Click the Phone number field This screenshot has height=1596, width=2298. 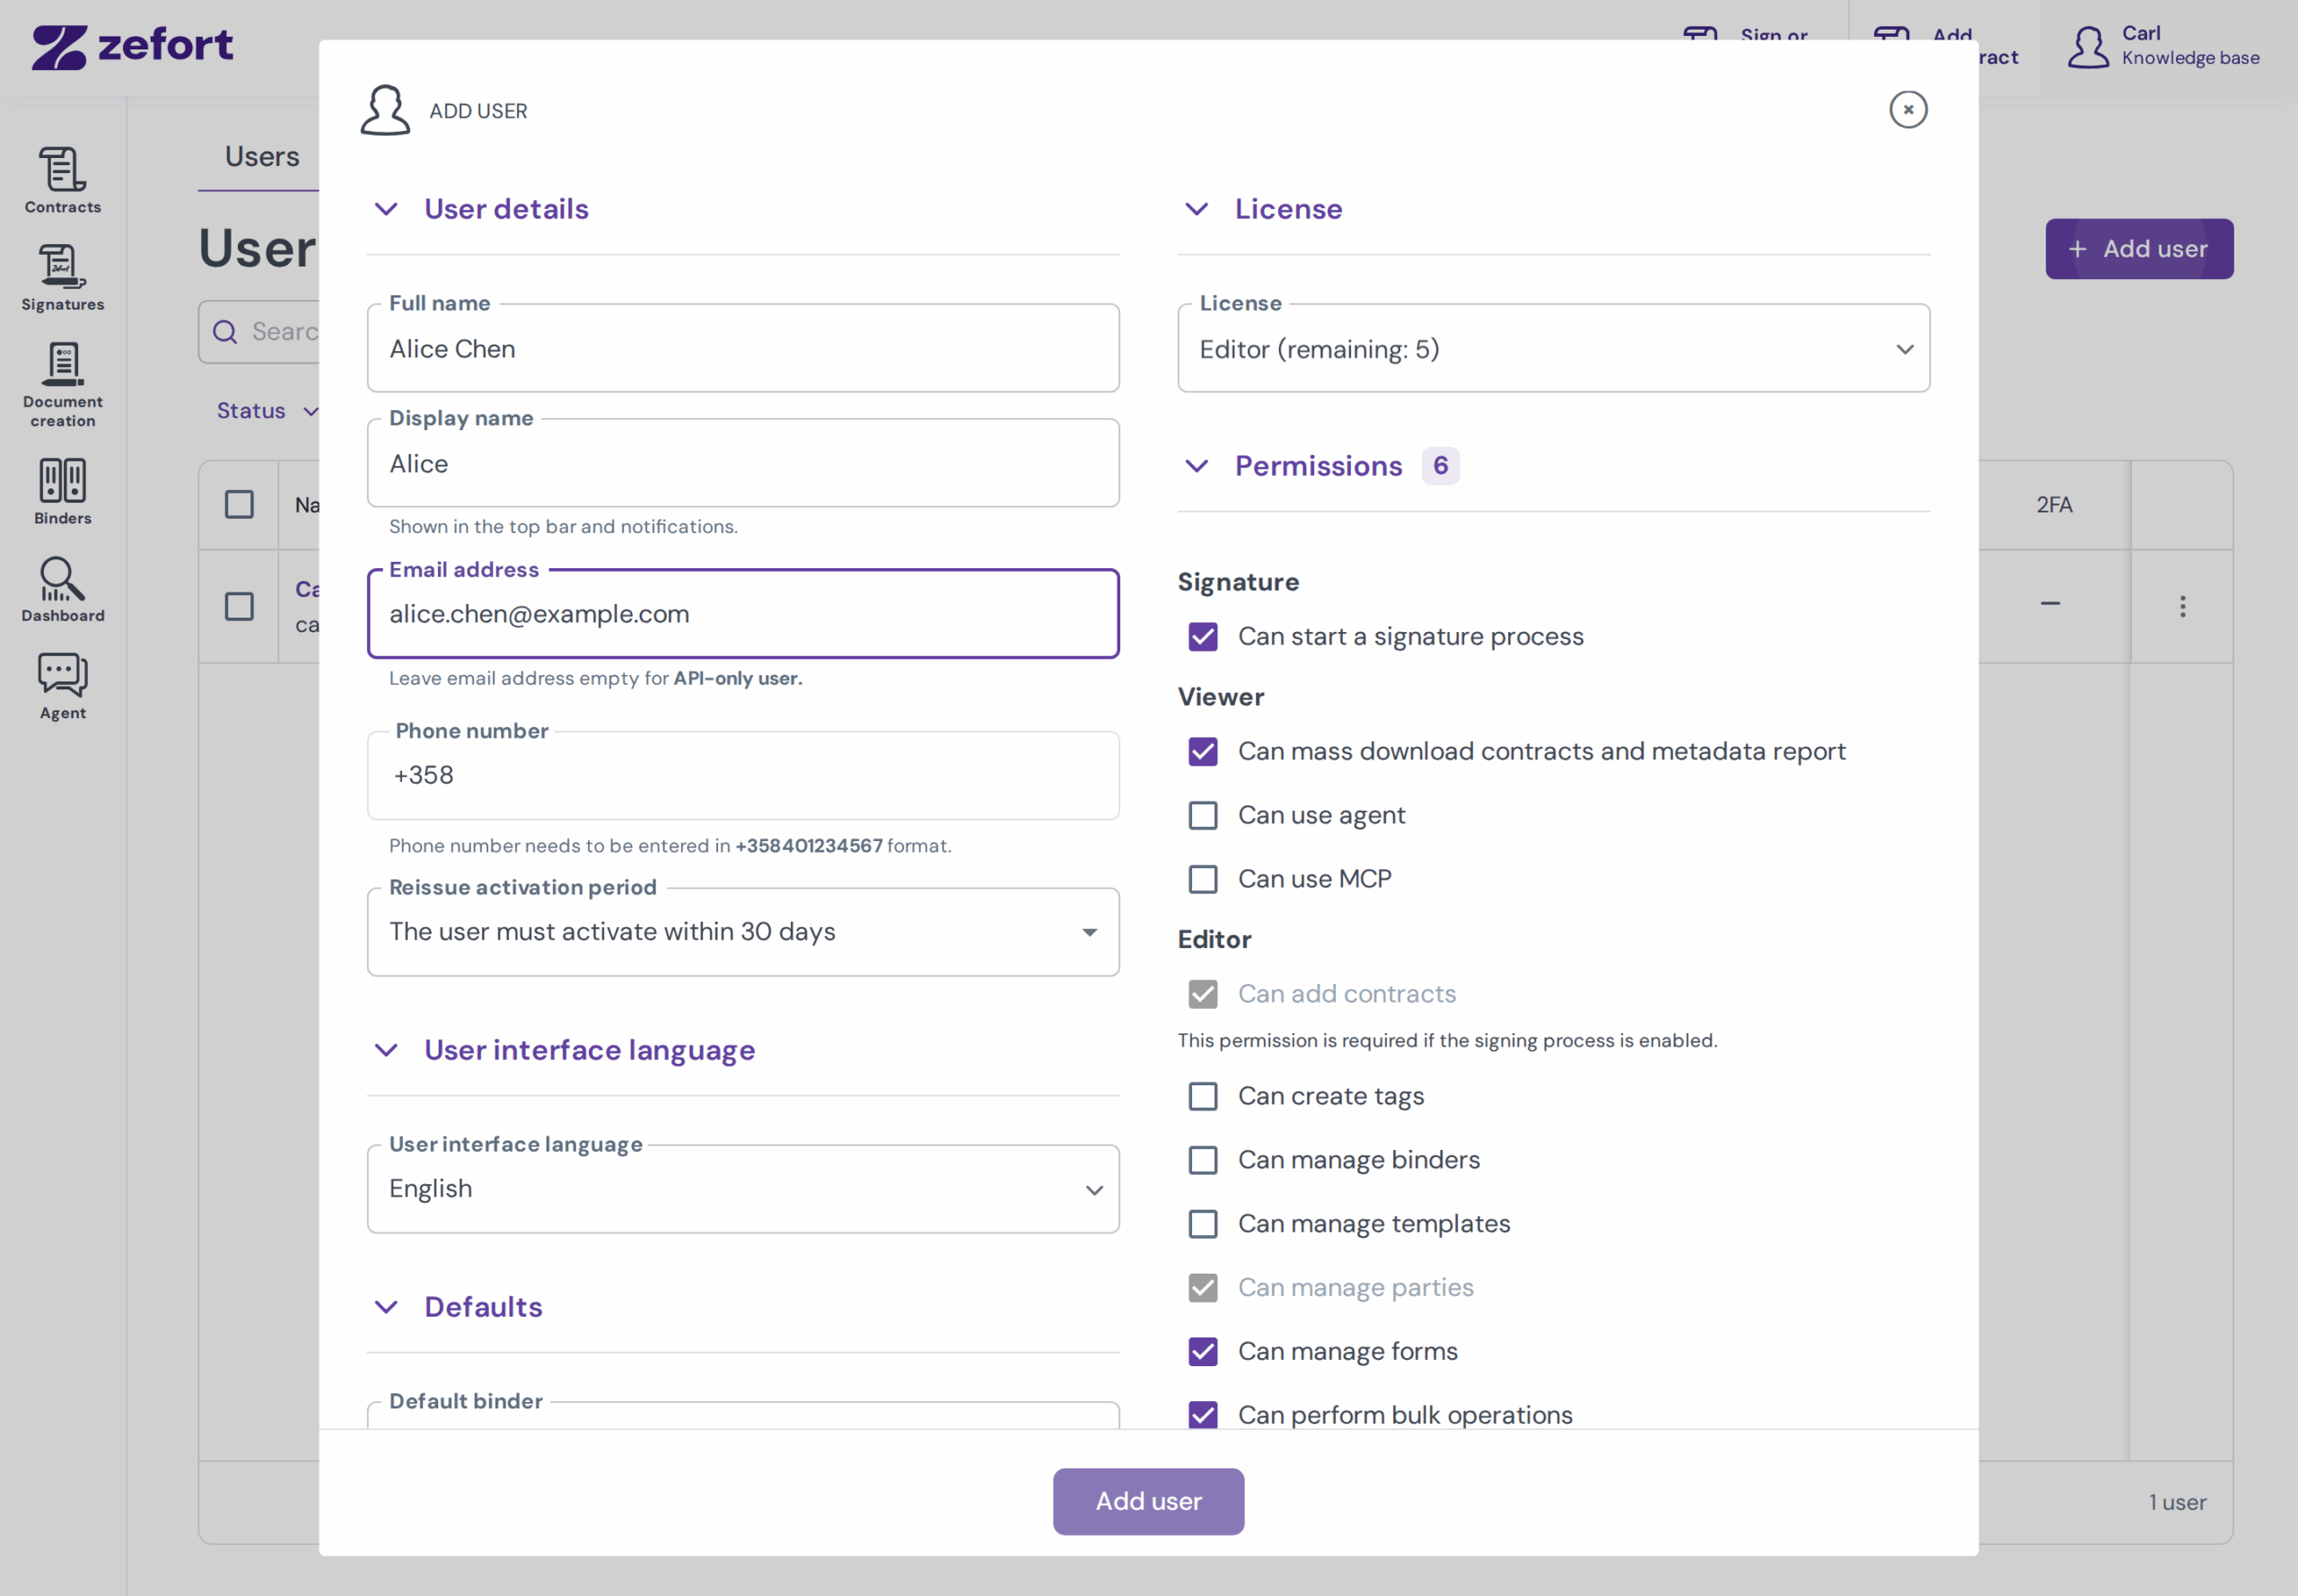[x=743, y=776]
